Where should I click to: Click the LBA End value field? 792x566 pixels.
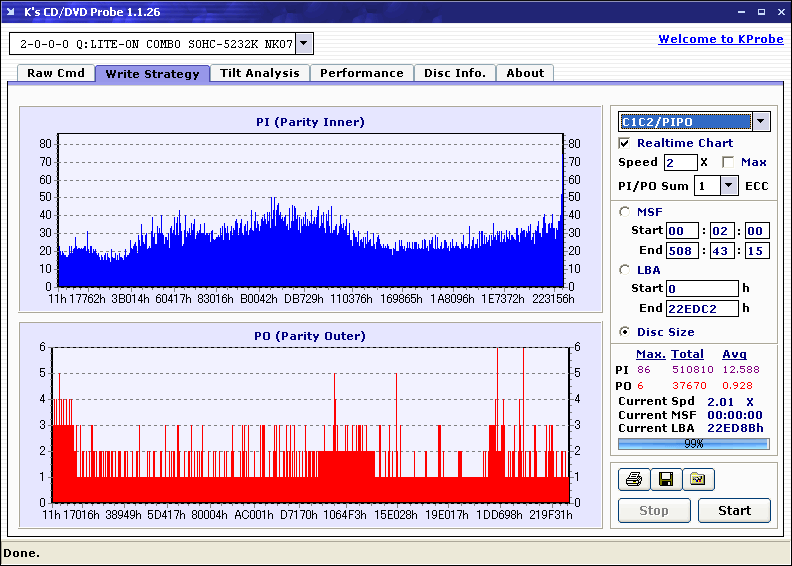coord(702,308)
